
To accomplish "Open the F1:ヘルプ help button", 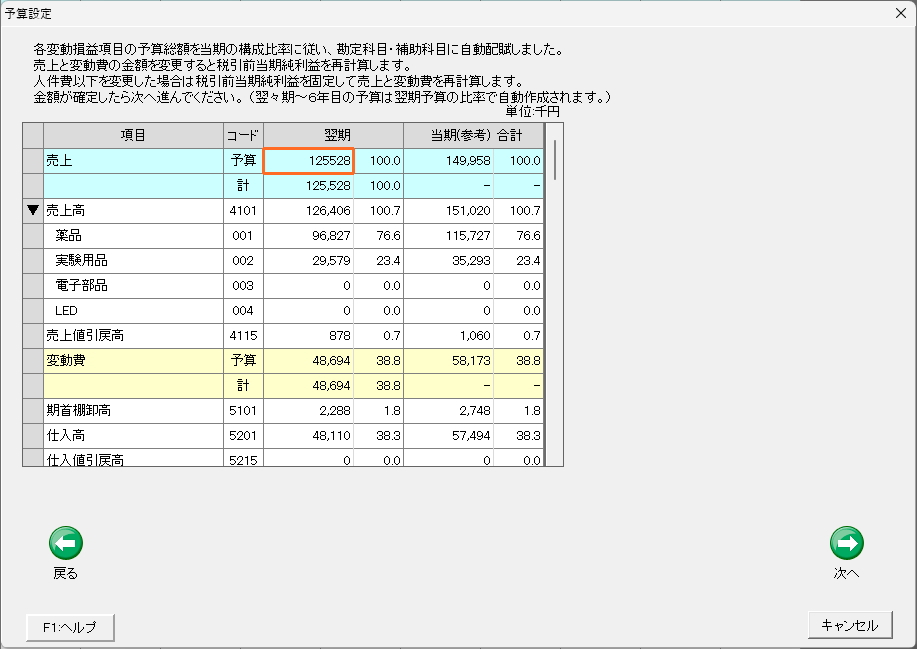I will [70, 627].
